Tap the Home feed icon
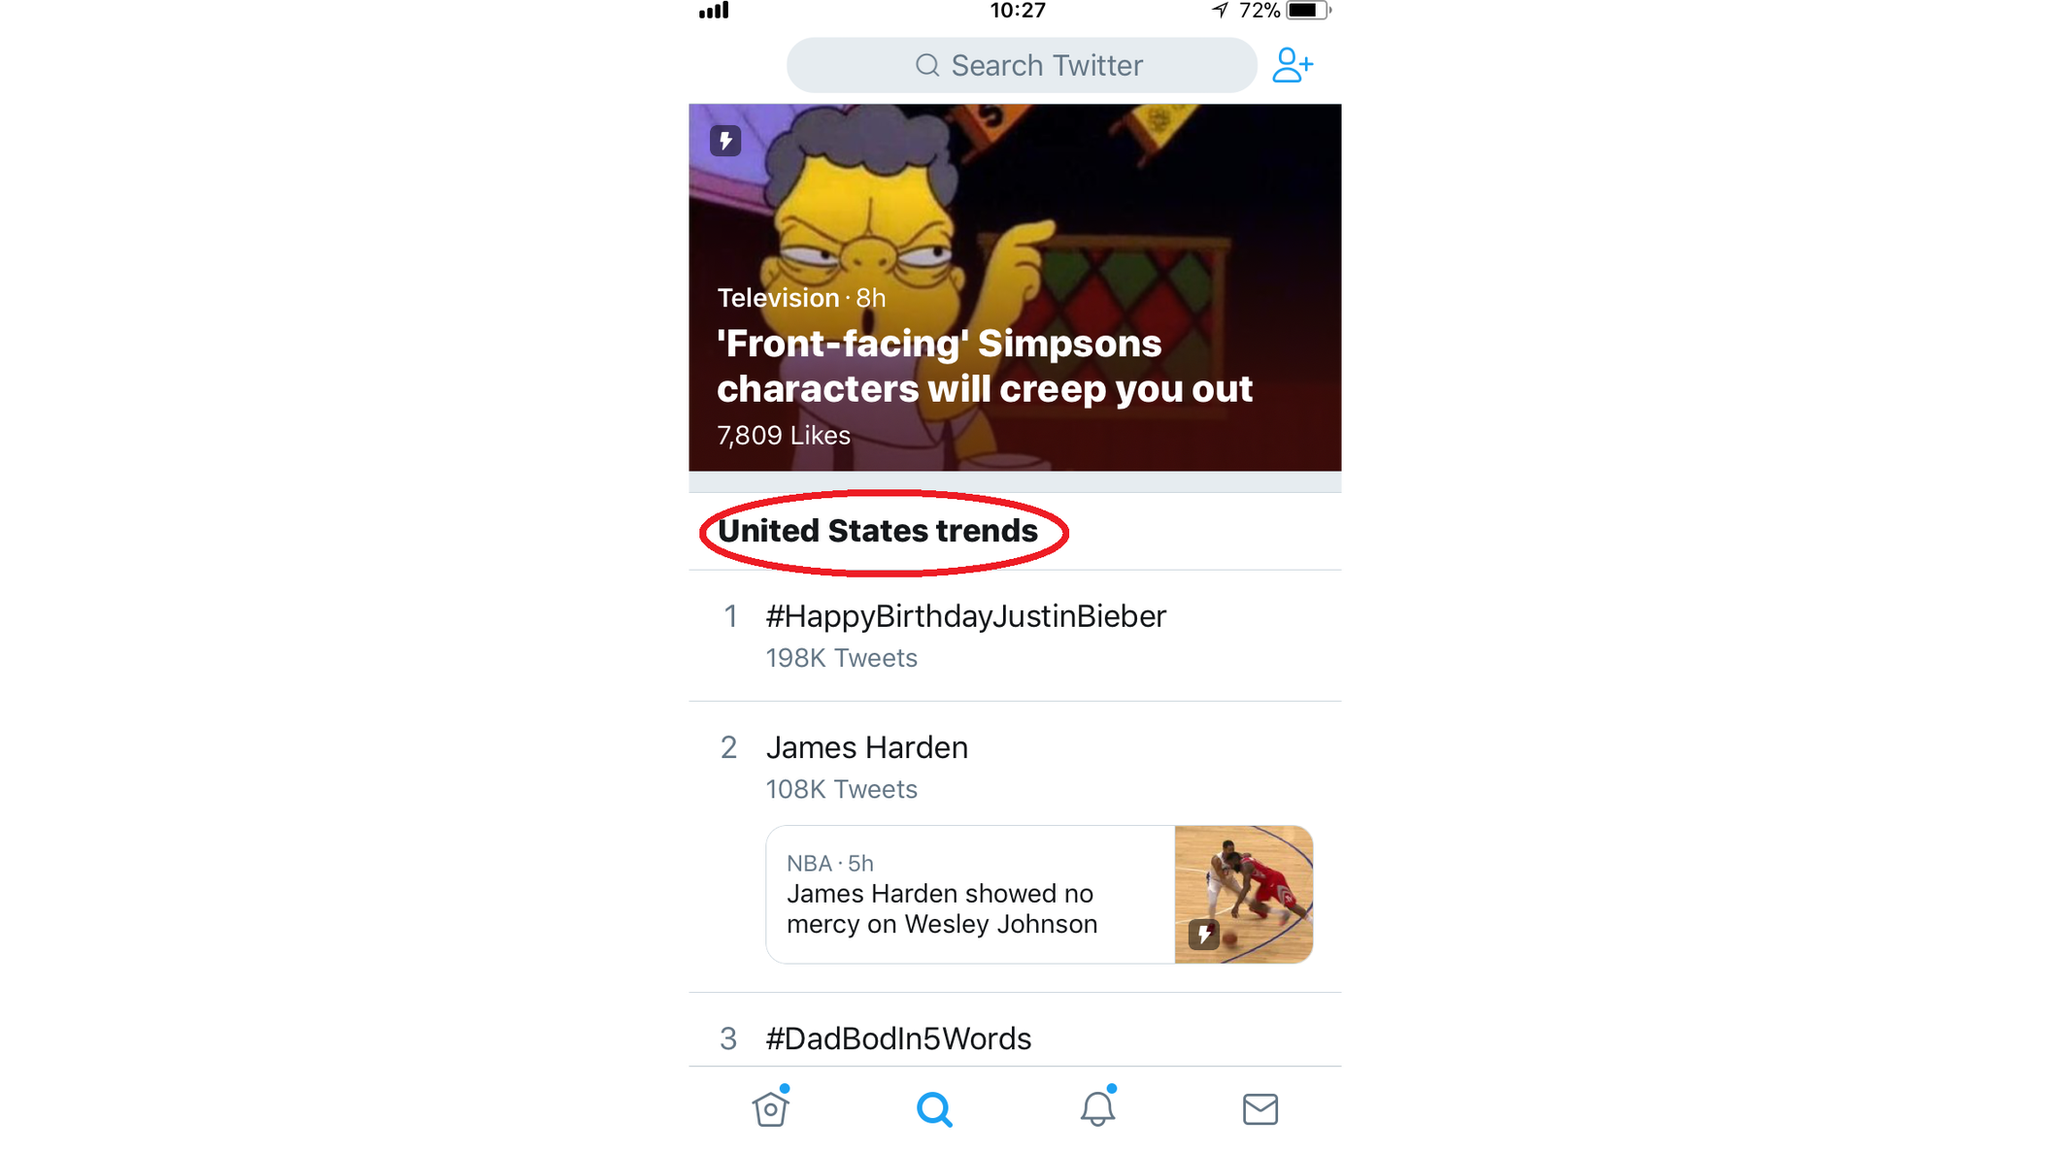Image resolution: width=2048 pixels, height=1152 pixels. pyautogui.click(x=771, y=1108)
